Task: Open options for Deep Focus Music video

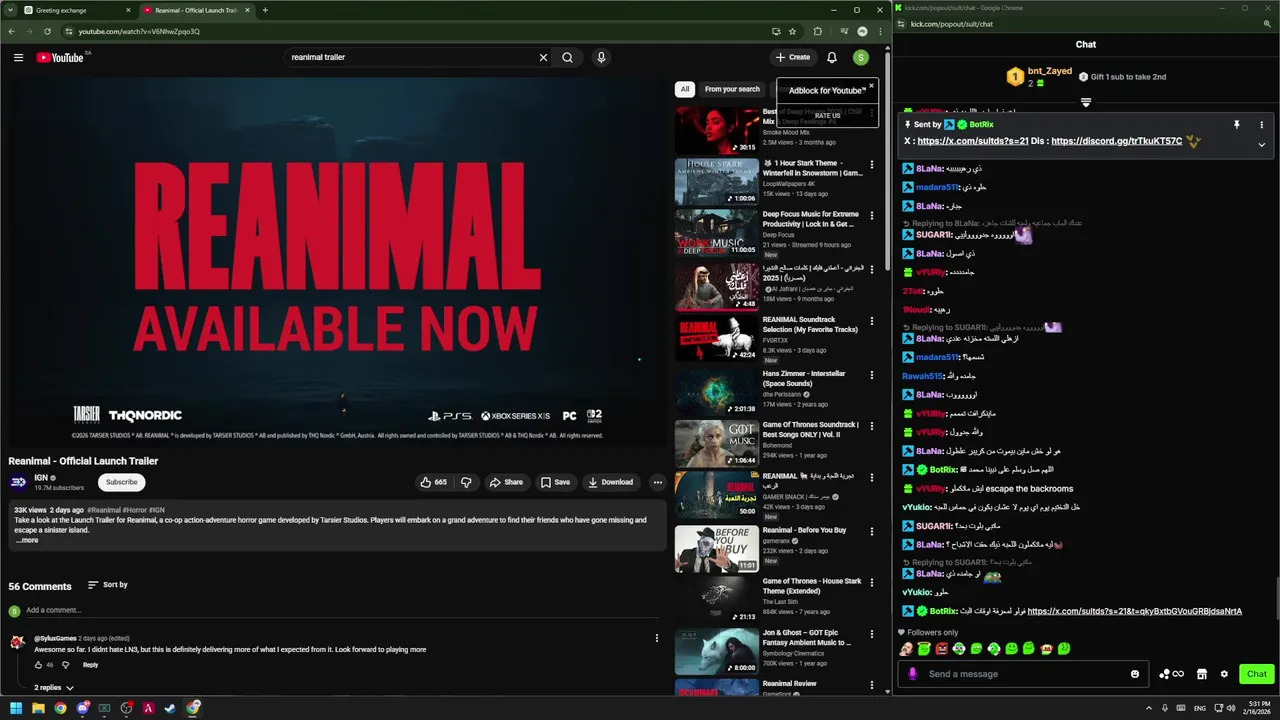Action: pyautogui.click(x=871, y=215)
